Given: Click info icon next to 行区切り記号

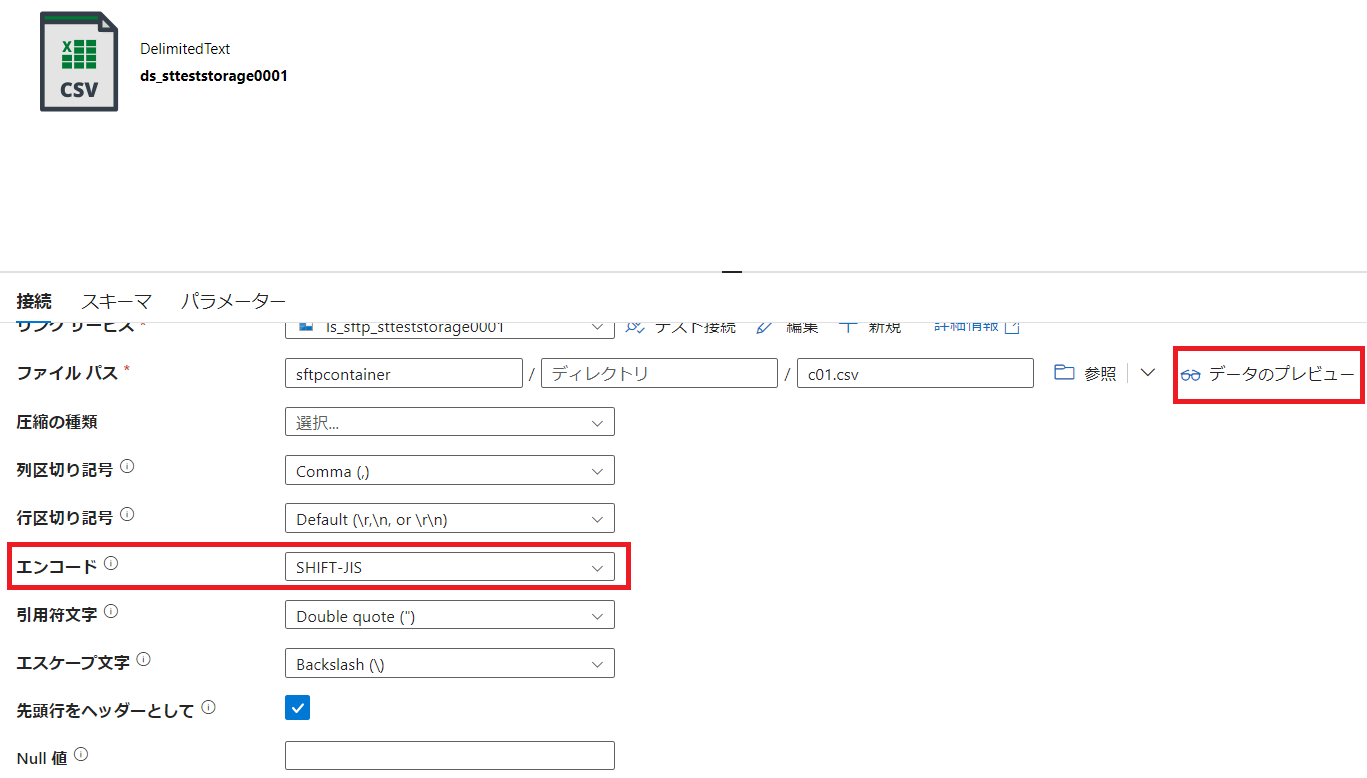Looking at the screenshot, I should (127, 515).
